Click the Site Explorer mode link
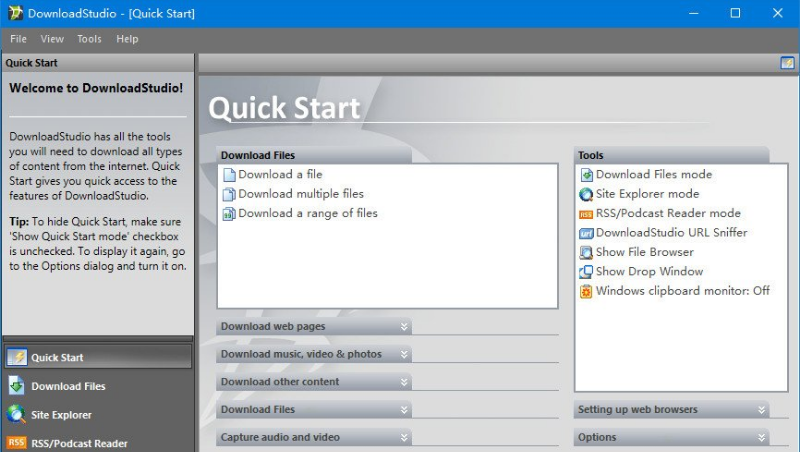 [x=647, y=194]
